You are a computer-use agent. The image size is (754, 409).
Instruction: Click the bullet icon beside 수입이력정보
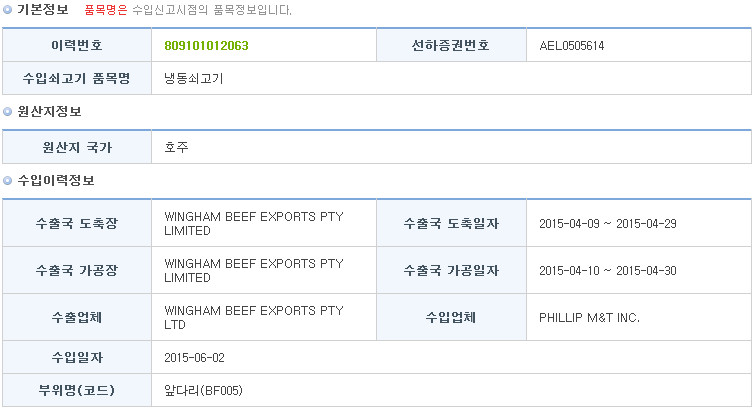pyautogui.click(x=7, y=181)
